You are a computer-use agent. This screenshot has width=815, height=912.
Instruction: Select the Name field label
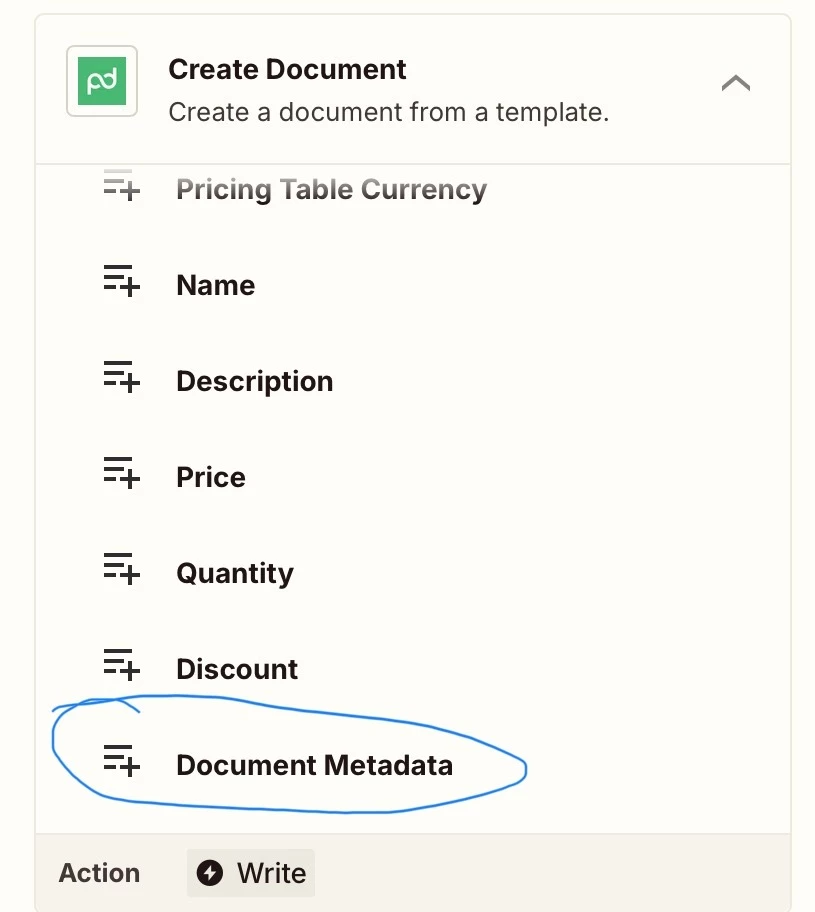coord(216,285)
